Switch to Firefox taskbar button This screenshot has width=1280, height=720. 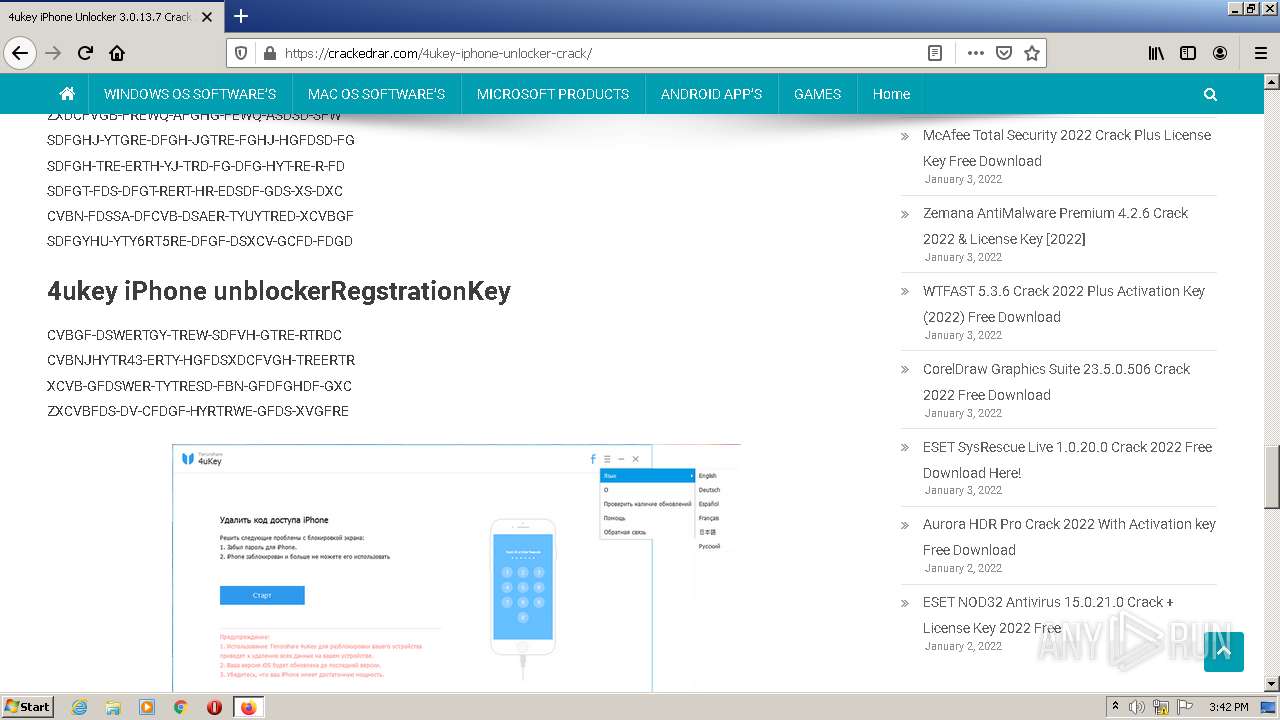coord(248,707)
